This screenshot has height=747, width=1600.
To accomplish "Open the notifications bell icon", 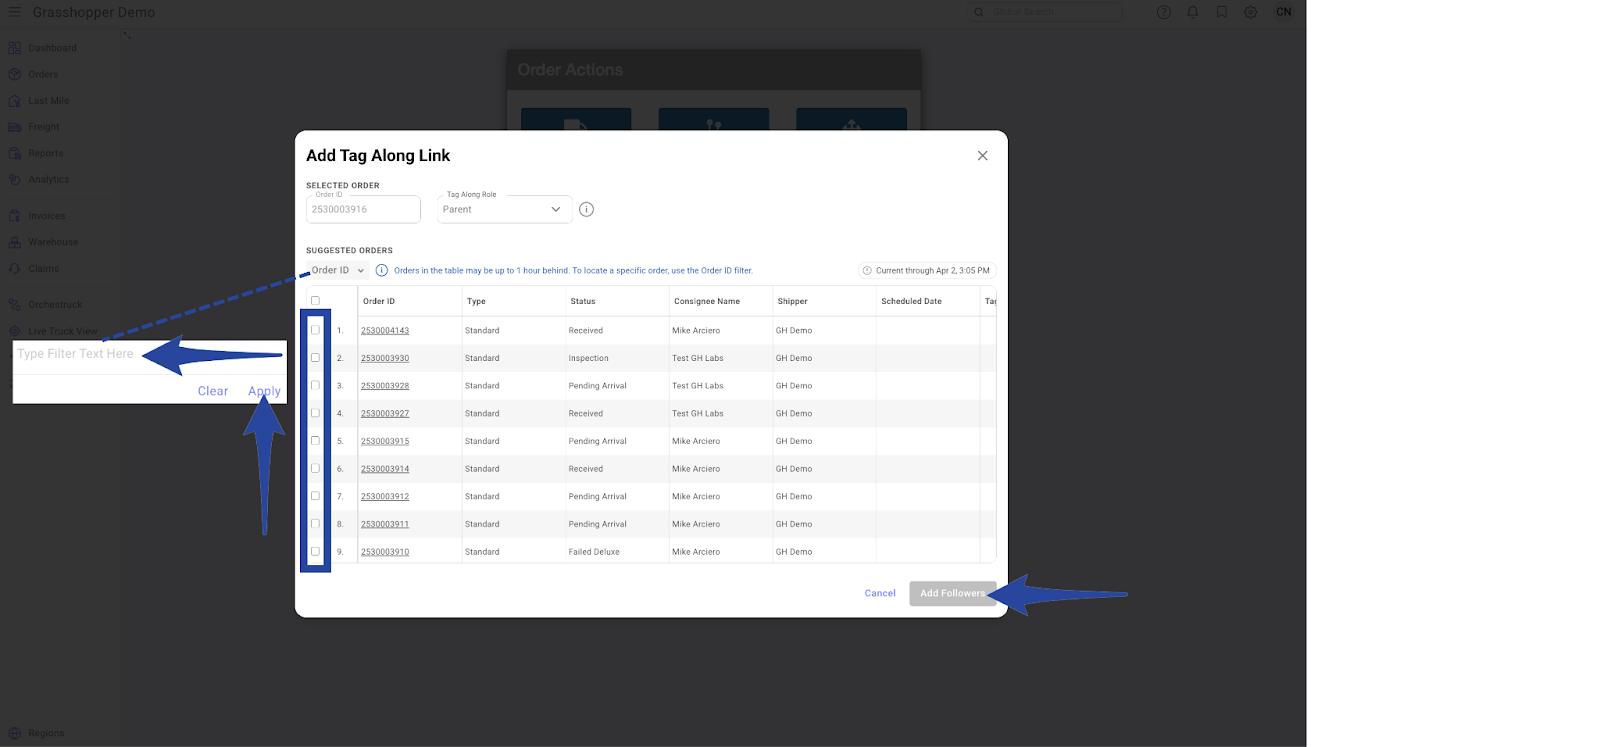I will click(1192, 12).
